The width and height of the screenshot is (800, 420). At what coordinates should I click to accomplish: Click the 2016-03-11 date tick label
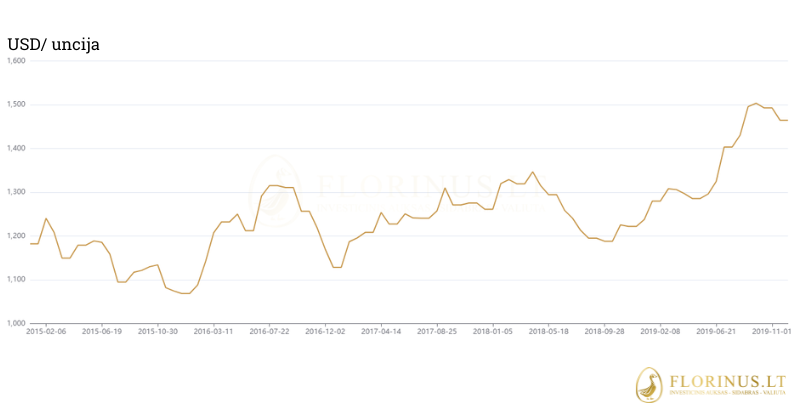213,331
